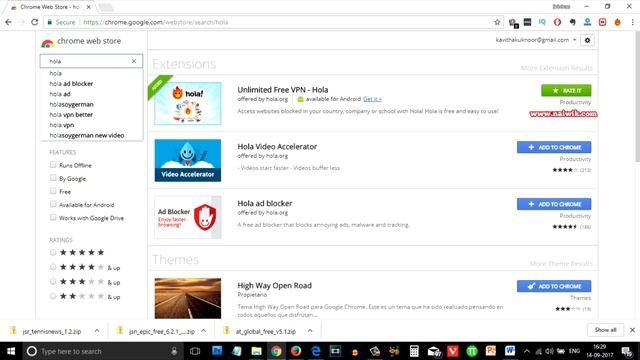Screen dimensions: 640x360
Task: Open the Hola Video Accelerator thumbnail
Action: point(188,160)
